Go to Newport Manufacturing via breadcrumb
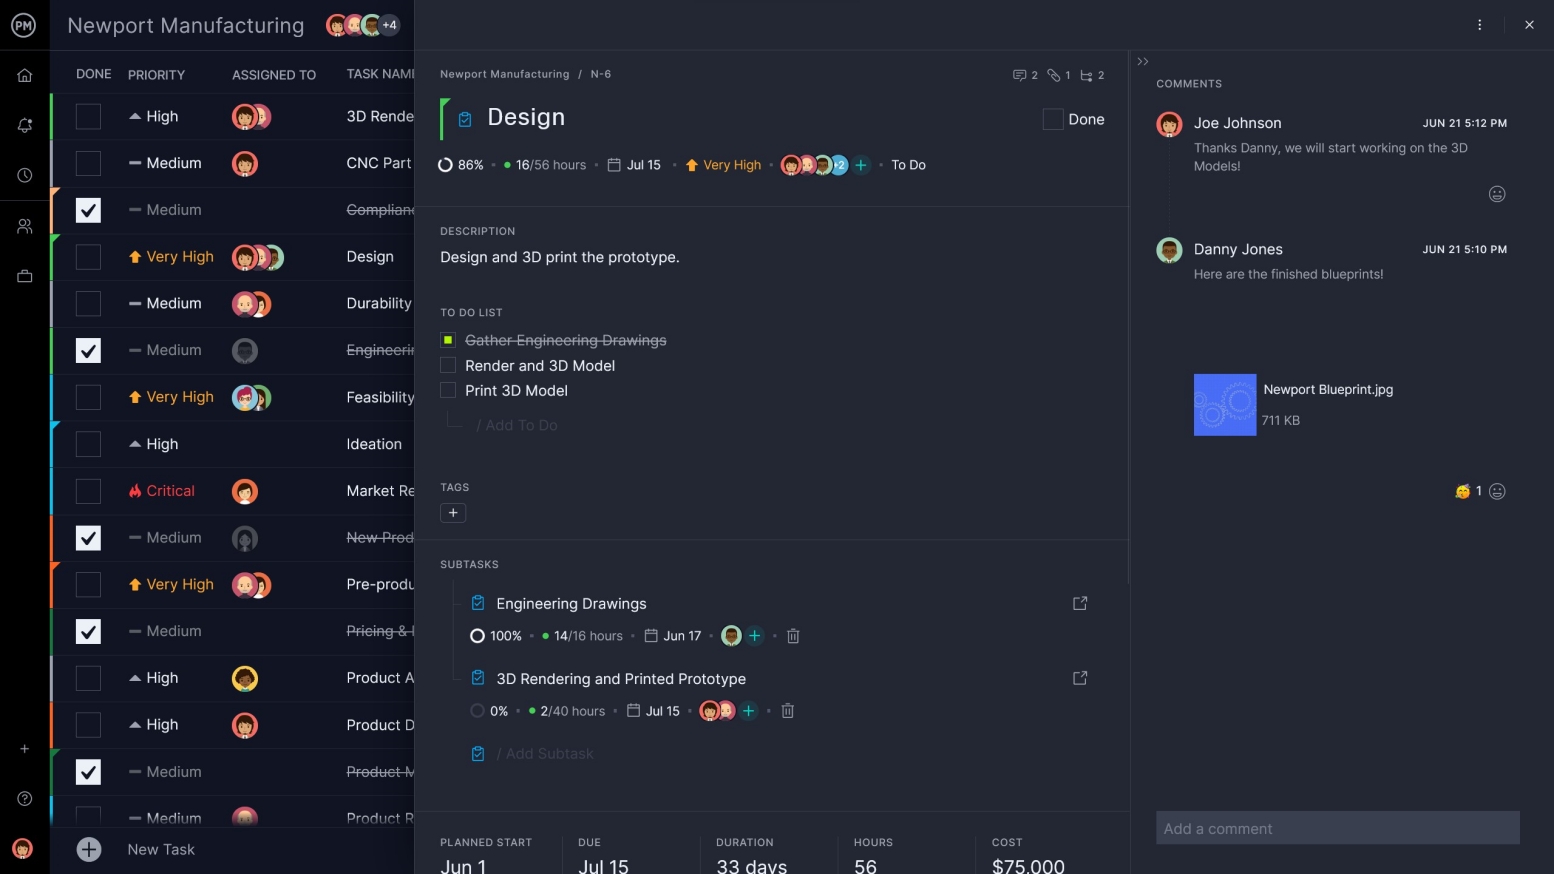 (504, 73)
